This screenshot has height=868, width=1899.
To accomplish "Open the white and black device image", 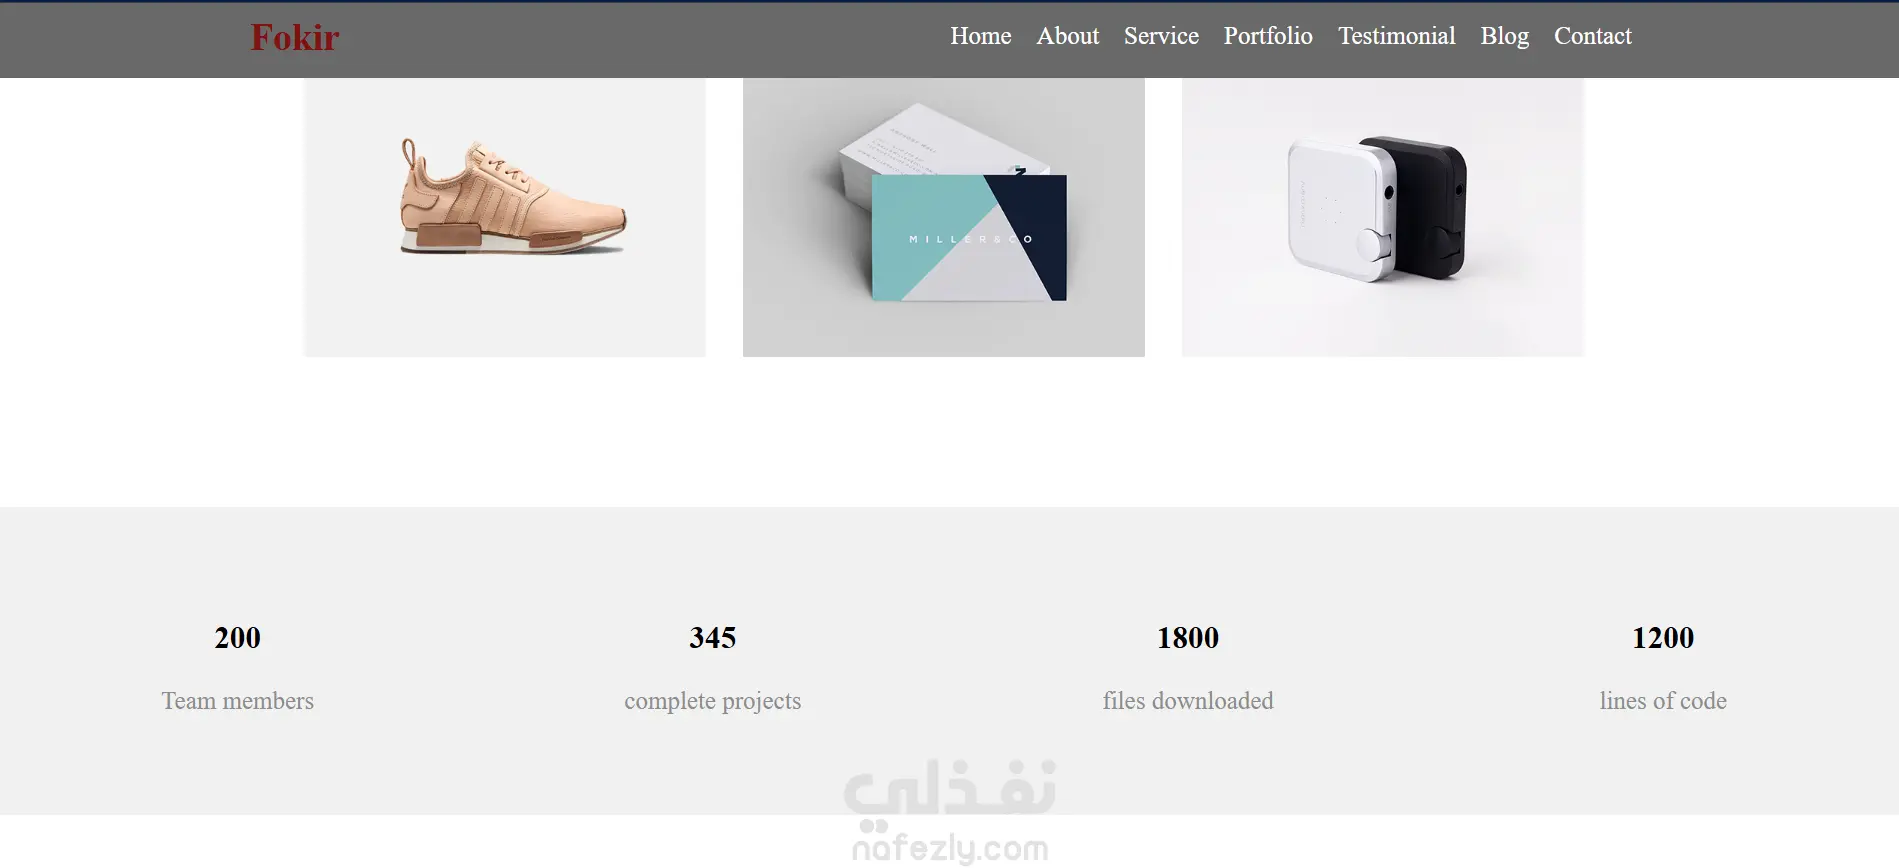I will pyautogui.click(x=1383, y=217).
